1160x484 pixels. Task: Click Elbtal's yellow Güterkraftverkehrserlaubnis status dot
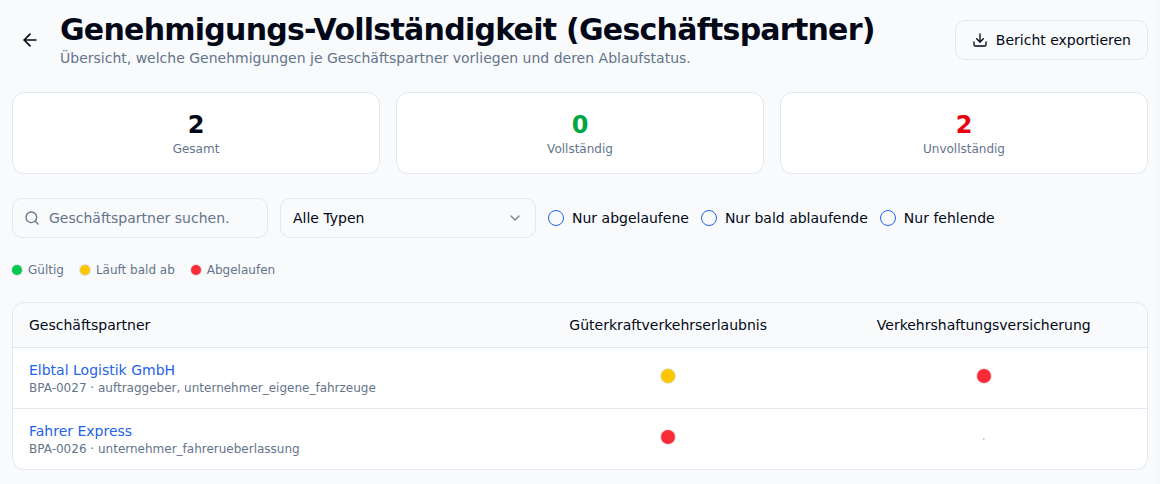coord(668,376)
